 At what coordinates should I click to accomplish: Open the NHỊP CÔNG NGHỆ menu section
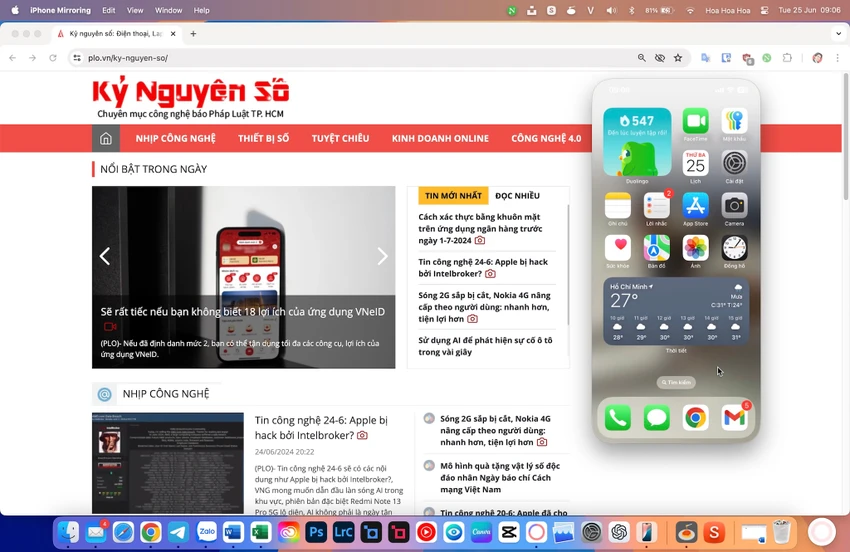tap(176, 138)
